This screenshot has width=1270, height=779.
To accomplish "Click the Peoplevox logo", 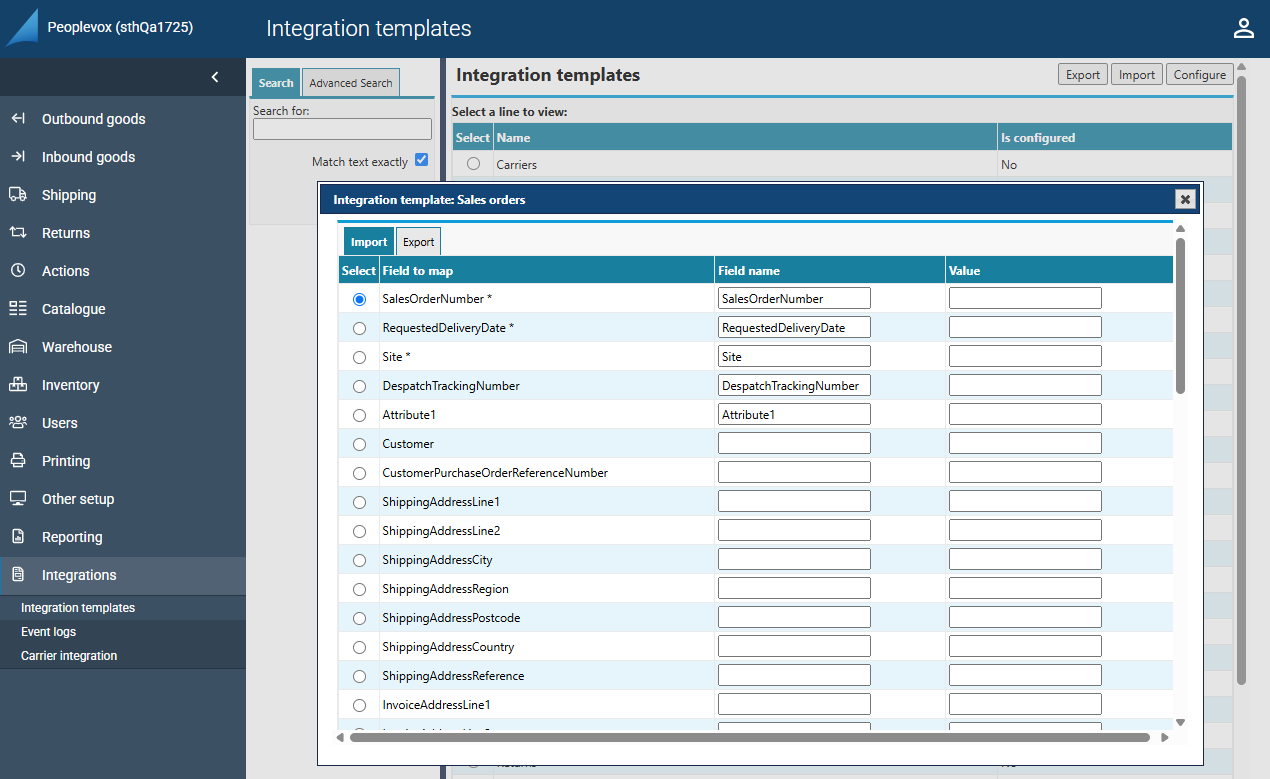I will pyautogui.click(x=22, y=28).
